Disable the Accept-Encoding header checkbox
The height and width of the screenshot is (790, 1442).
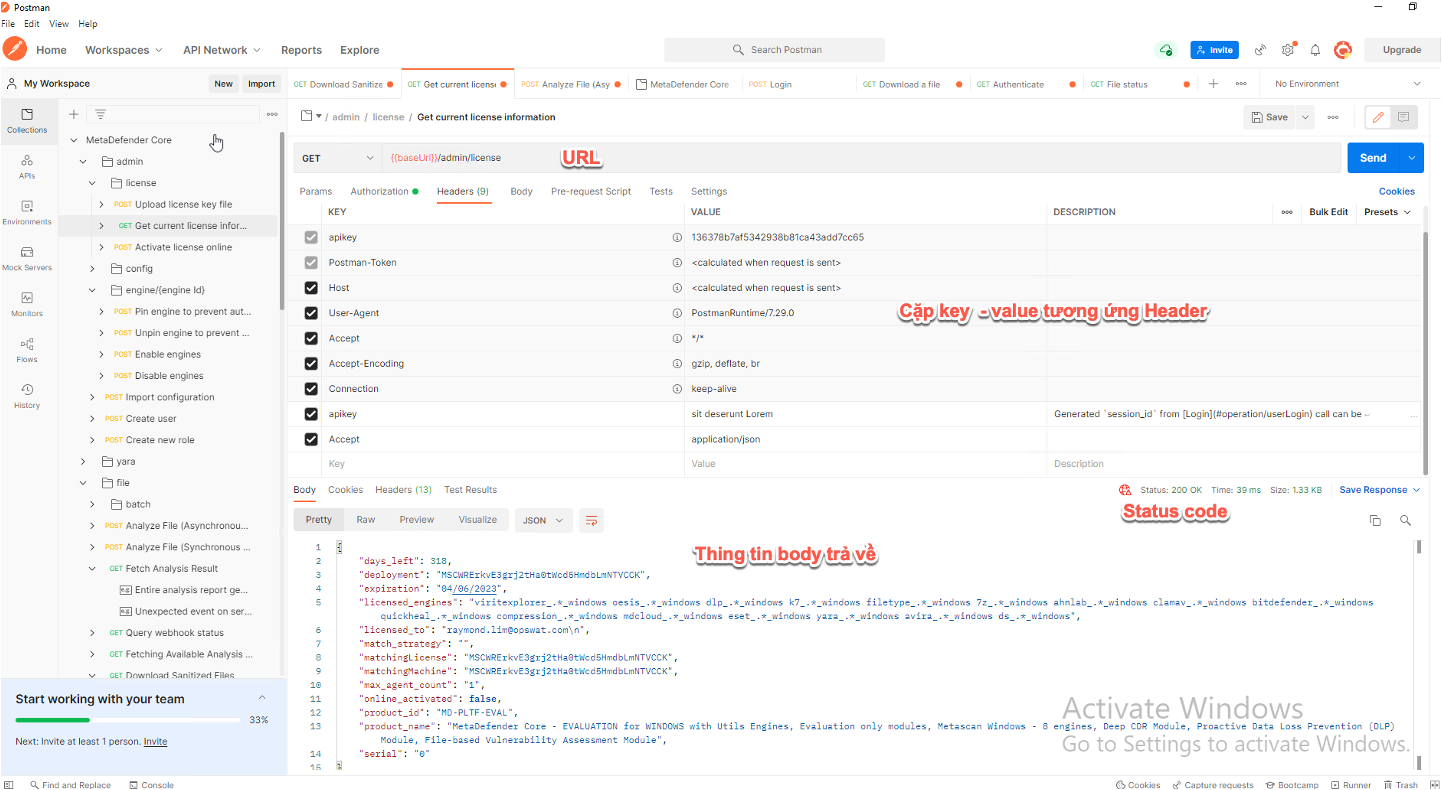click(x=312, y=363)
